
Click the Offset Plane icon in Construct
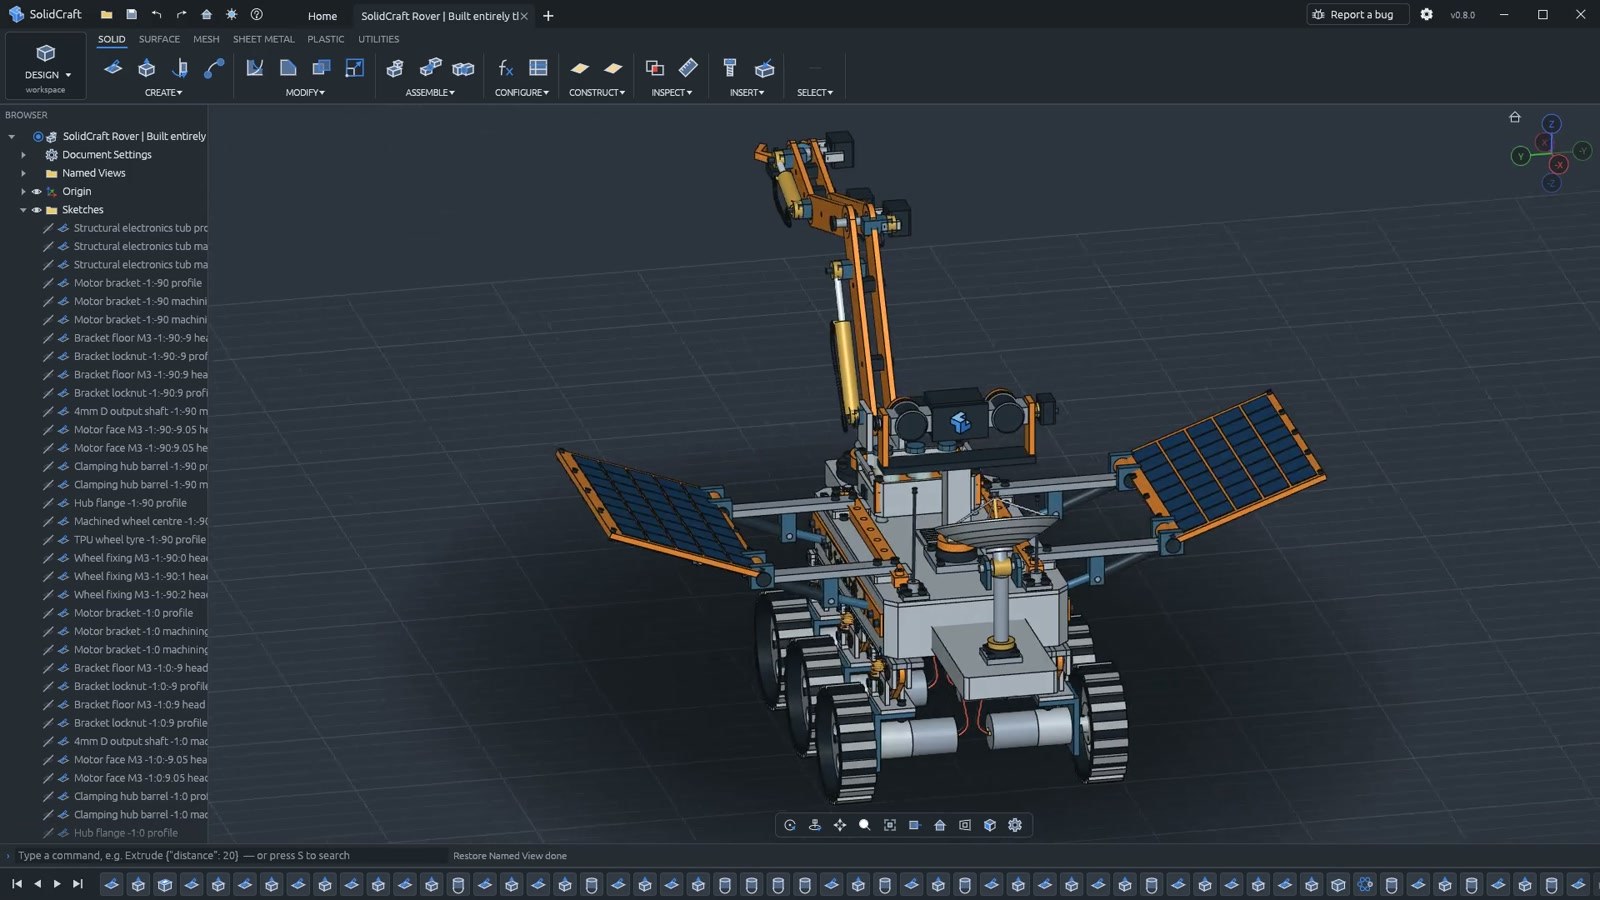pos(580,68)
